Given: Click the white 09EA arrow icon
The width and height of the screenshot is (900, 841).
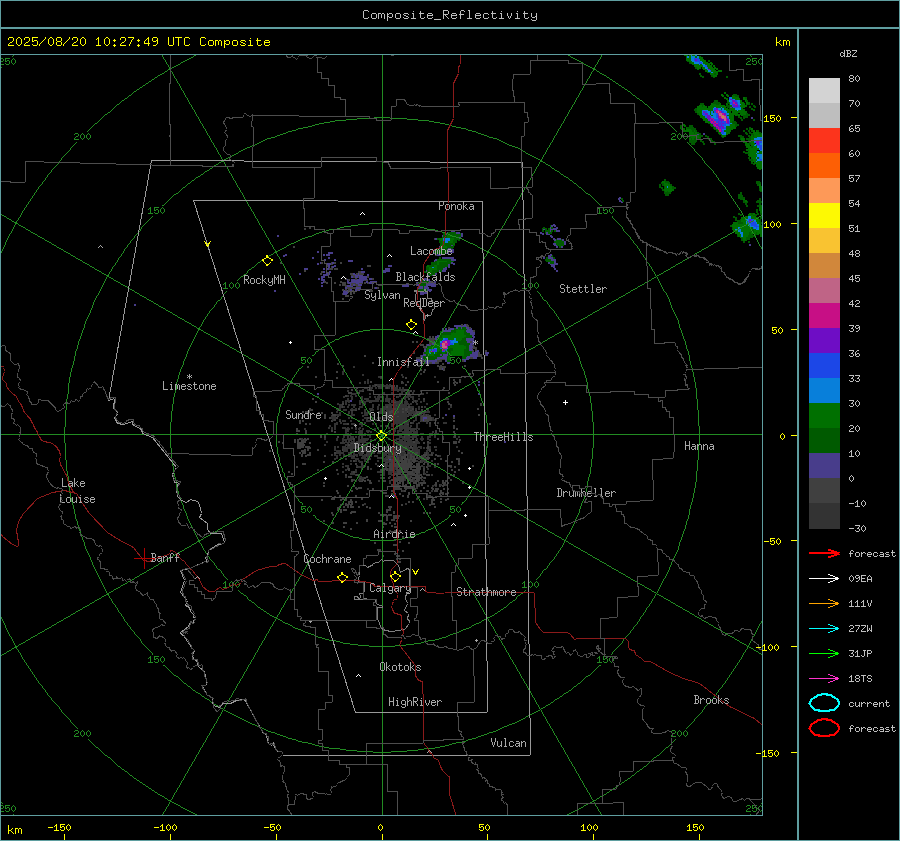Looking at the screenshot, I should [824, 579].
